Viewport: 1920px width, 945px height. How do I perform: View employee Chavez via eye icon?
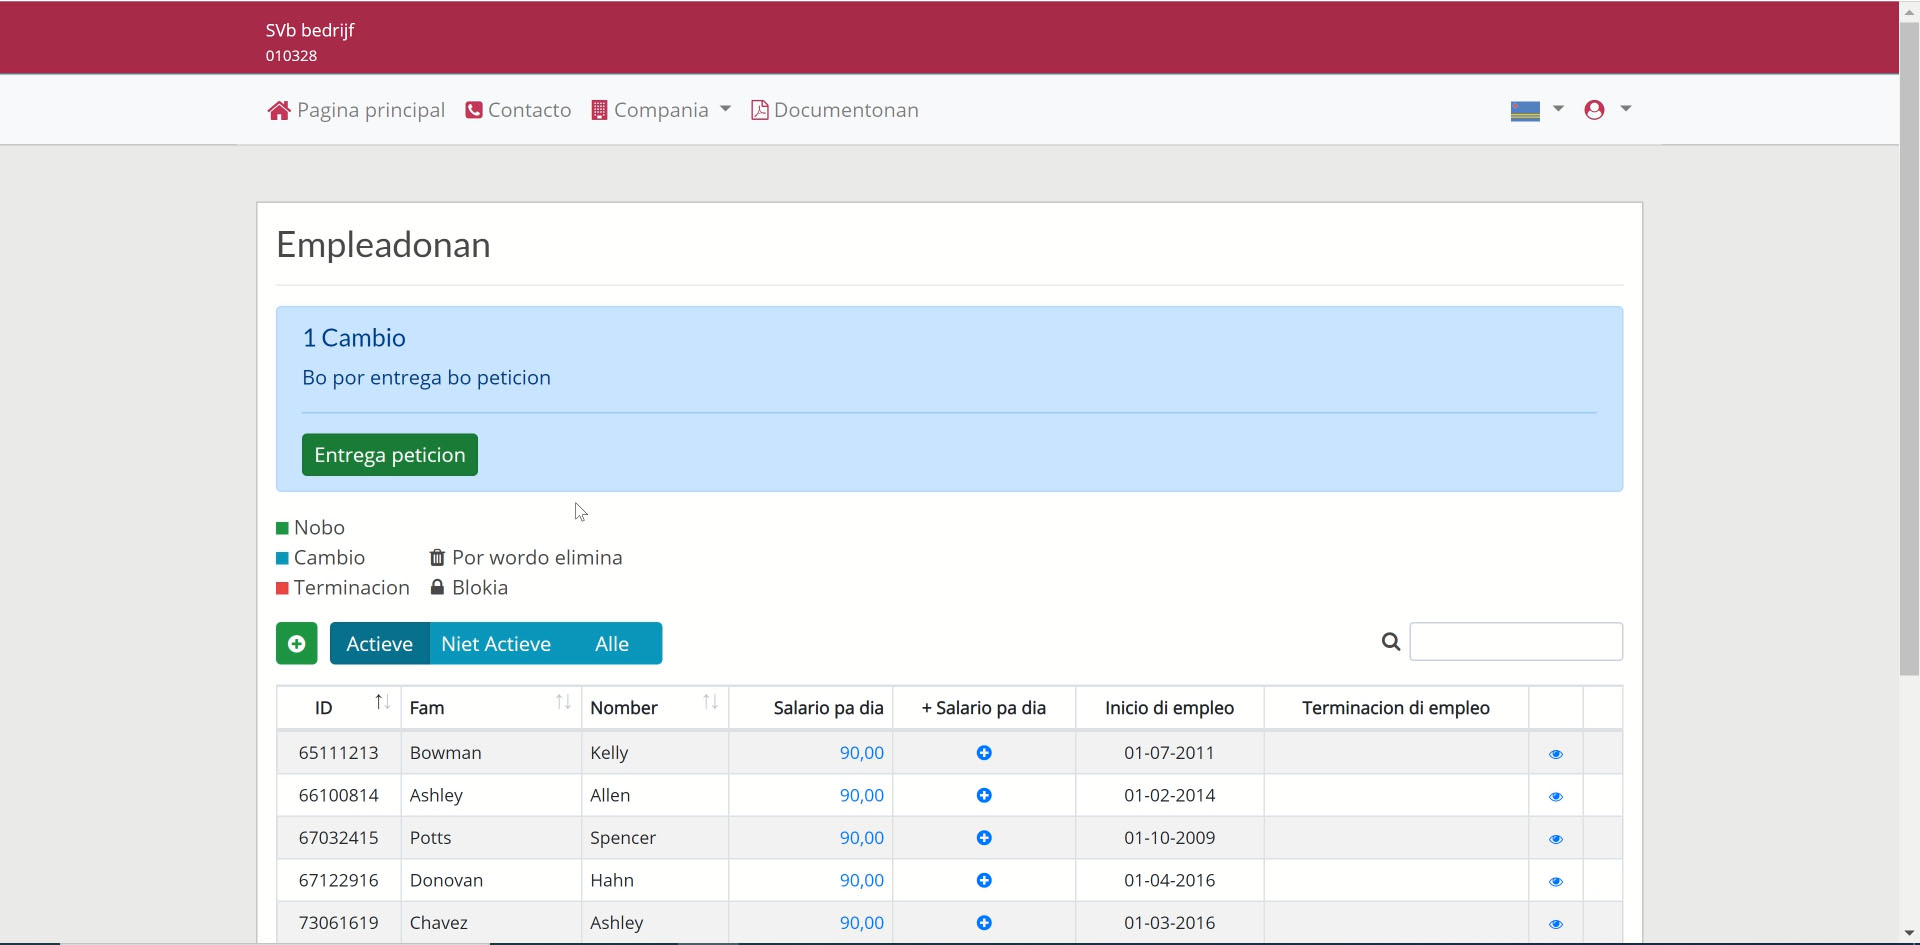coord(1555,924)
